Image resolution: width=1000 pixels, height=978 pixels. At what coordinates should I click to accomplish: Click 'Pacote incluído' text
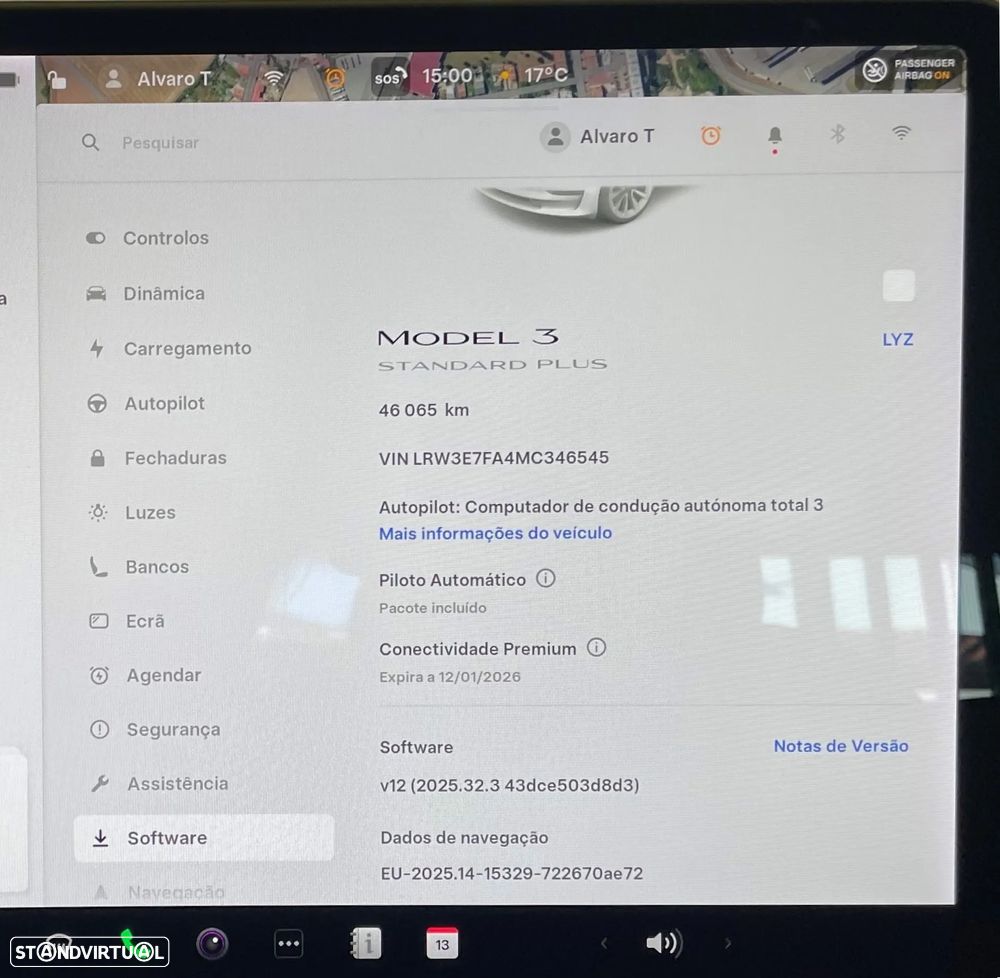click(432, 608)
